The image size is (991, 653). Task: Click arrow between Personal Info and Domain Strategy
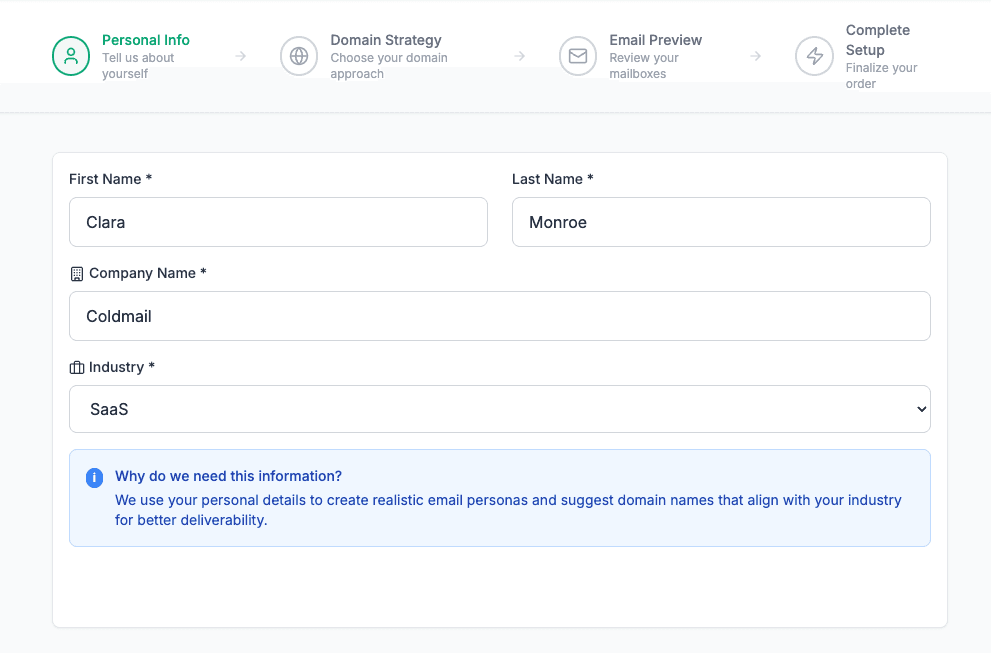pyautogui.click(x=240, y=56)
